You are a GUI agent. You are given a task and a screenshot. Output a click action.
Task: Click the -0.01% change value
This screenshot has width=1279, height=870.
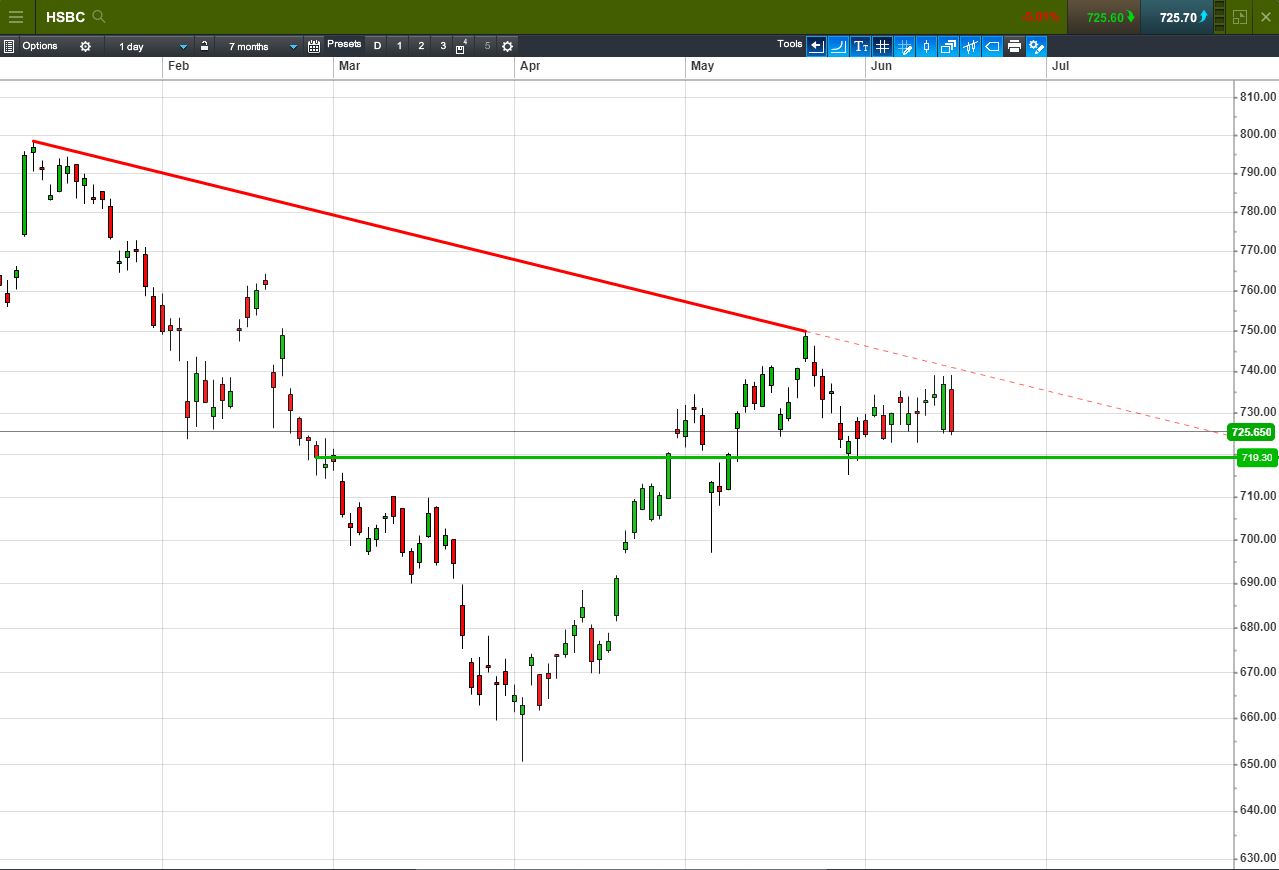pyautogui.click(x=1042, y=17)
